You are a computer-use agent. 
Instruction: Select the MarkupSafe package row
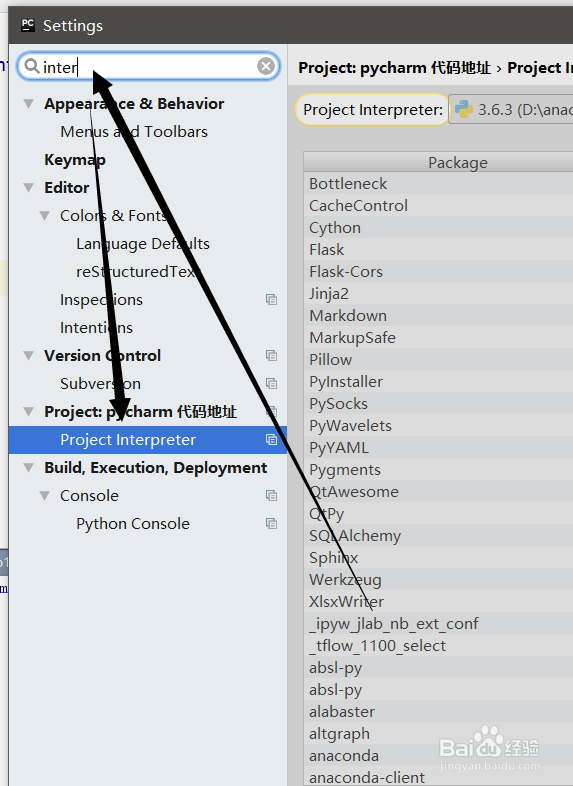coord(438,338)
